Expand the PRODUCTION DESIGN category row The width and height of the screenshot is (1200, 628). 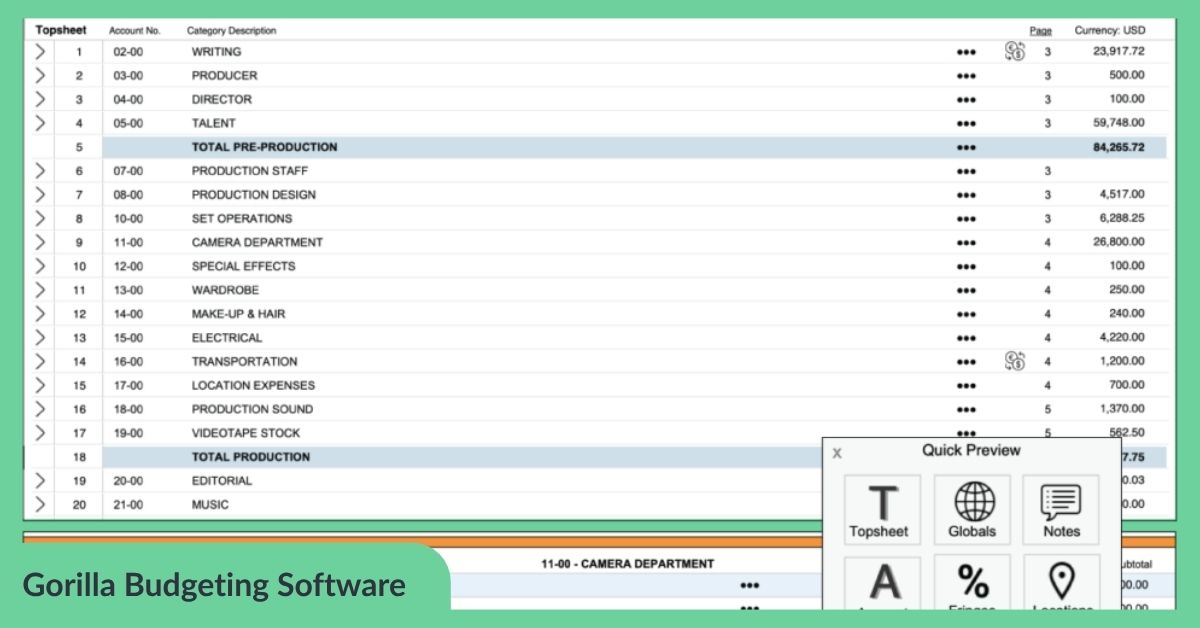[x=40, y=195]
